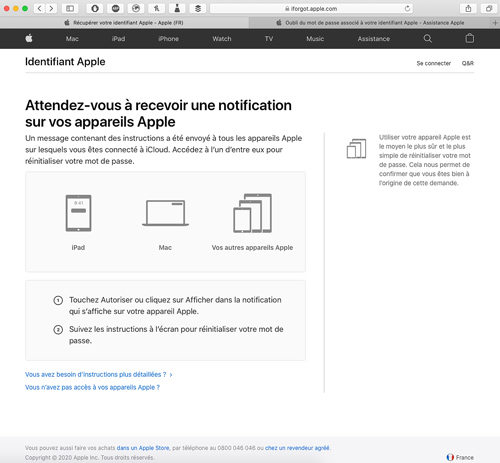This screenshot has height=463, width=500.
Task: Click the red close window button
Action: [x=6, y=8]
